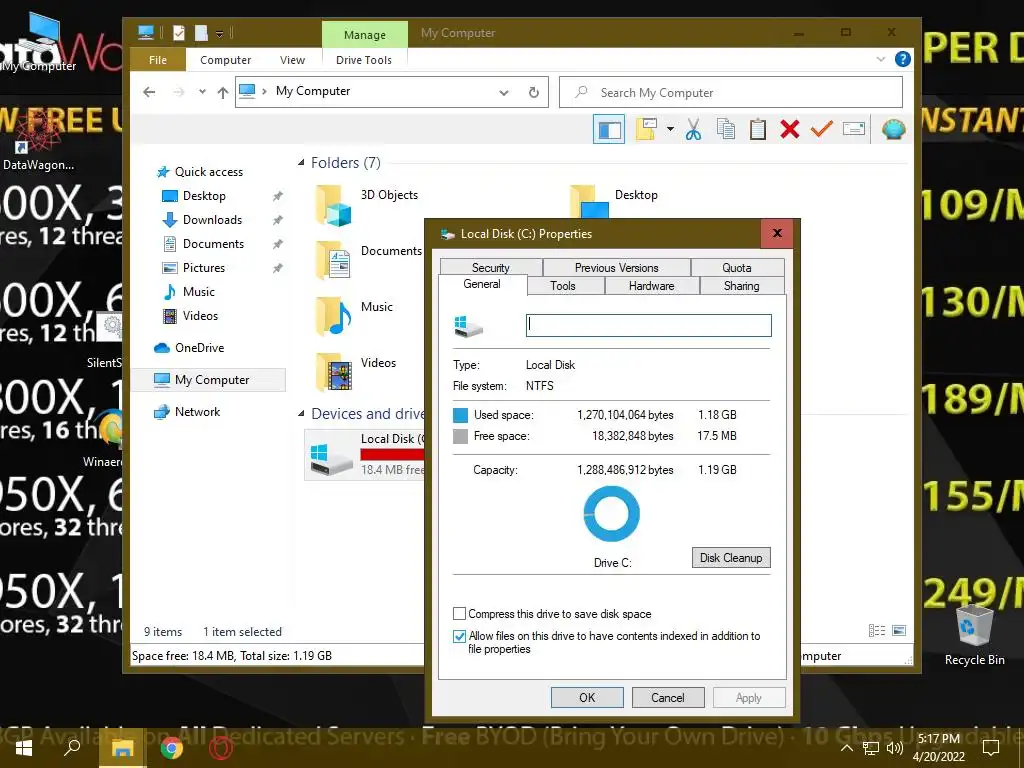Screen dimensions: 1024x768
Task: Click Cancel in the properties dialog
Action: [668, 697]
